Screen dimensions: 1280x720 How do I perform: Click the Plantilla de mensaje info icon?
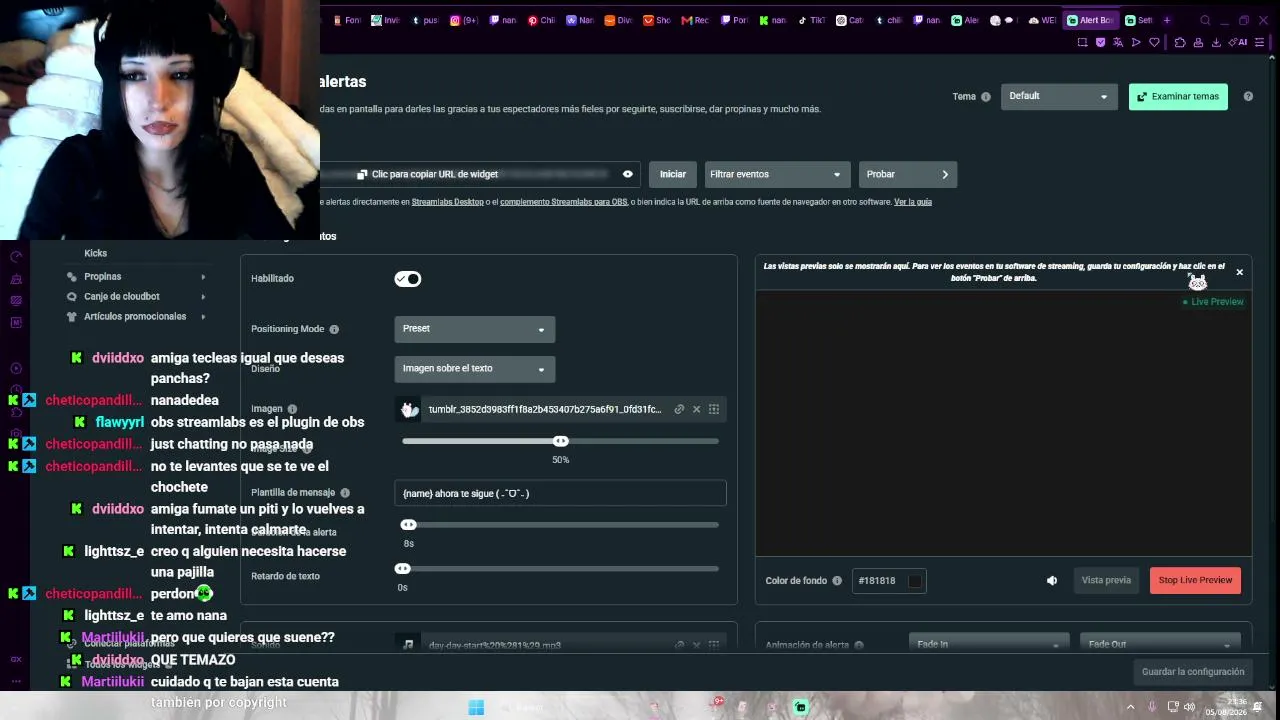(345, 493)
